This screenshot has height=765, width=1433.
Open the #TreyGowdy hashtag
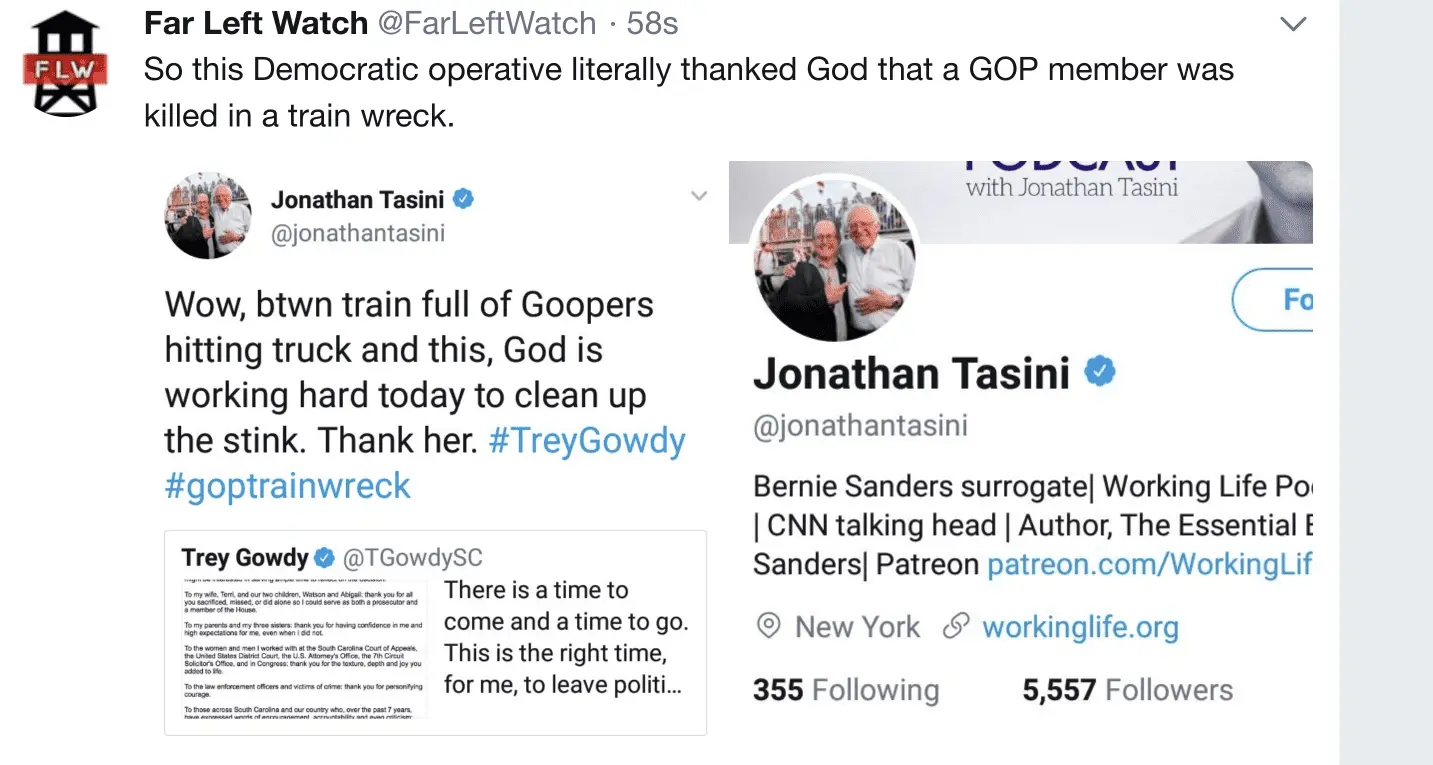[x=587, y=441]
